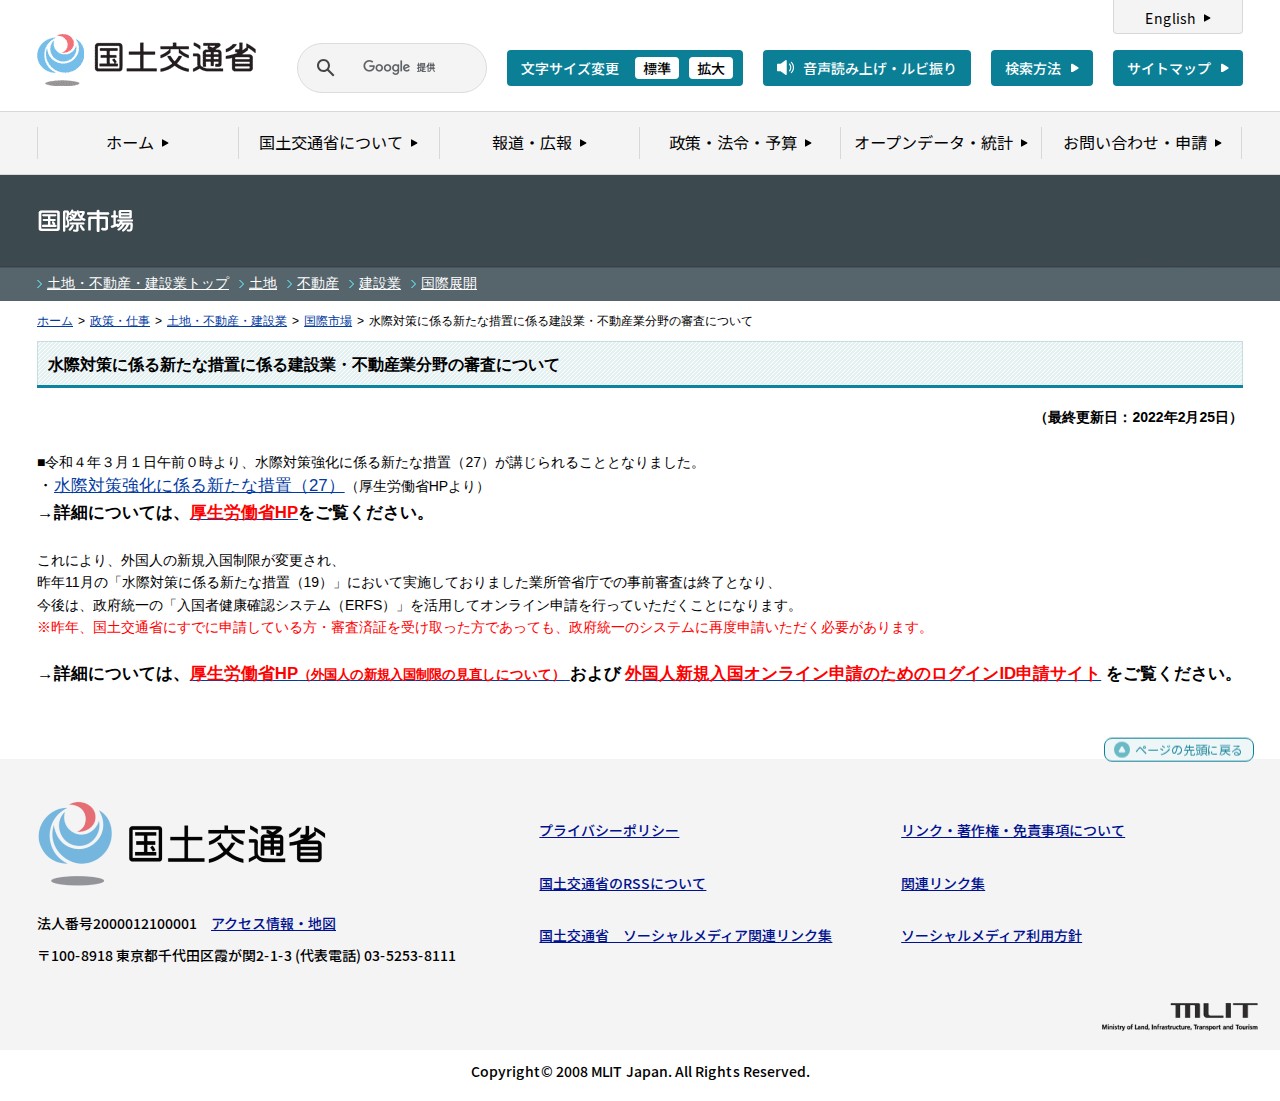Open the アクセス情報・地図 link

coord(273,924)
